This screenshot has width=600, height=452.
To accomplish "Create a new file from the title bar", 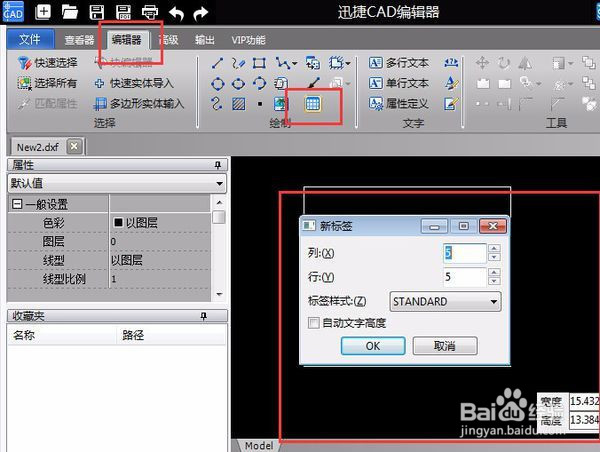I will (43, 12).
